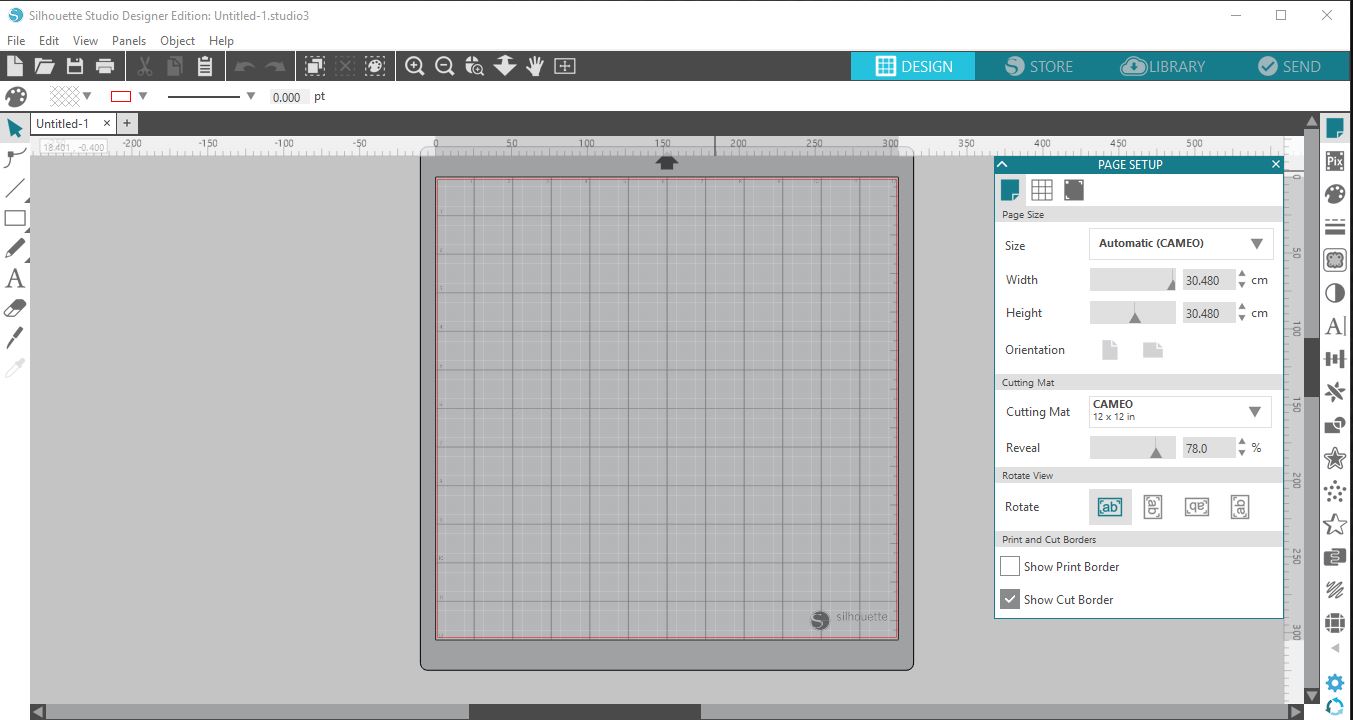This screenshot has width=1353, height=720.
Task: Adjust the page Height slider
Action: coord(1133,313)
